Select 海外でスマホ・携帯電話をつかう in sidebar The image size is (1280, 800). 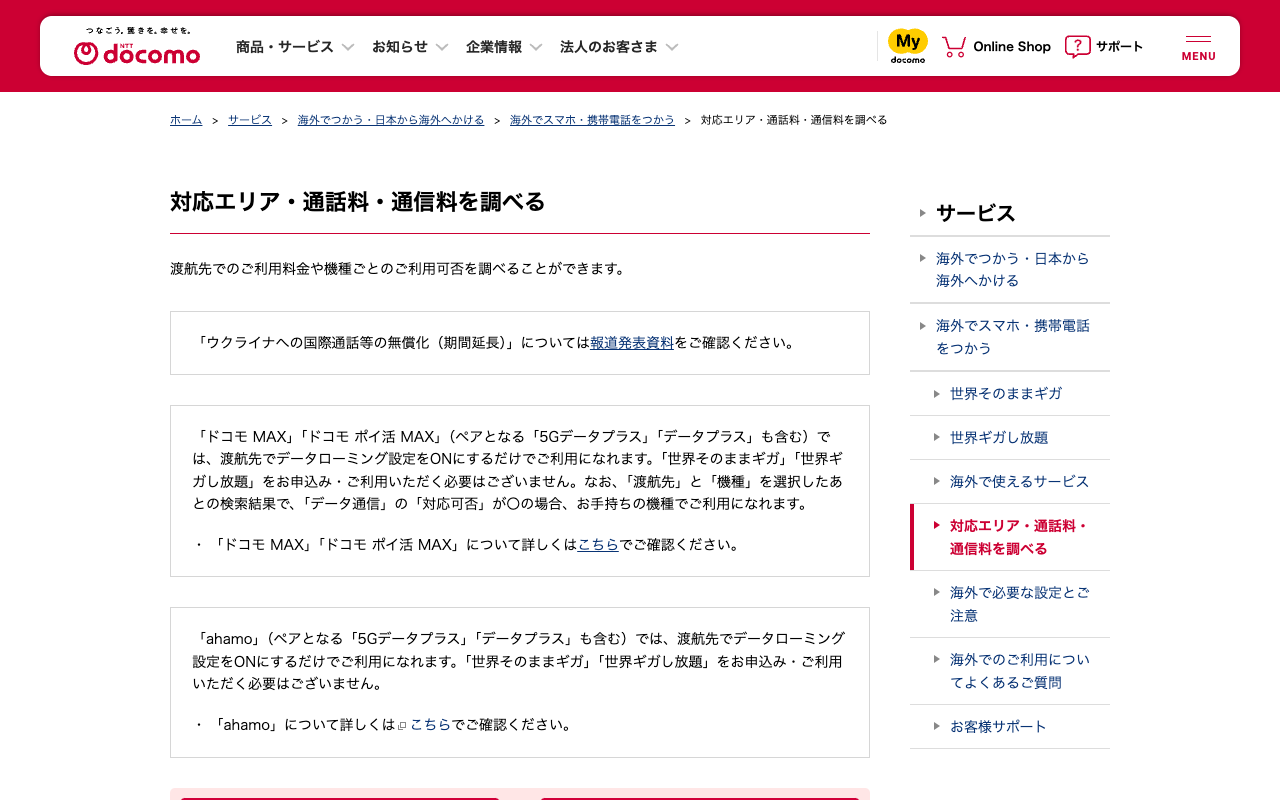(x=1012, y=337)
